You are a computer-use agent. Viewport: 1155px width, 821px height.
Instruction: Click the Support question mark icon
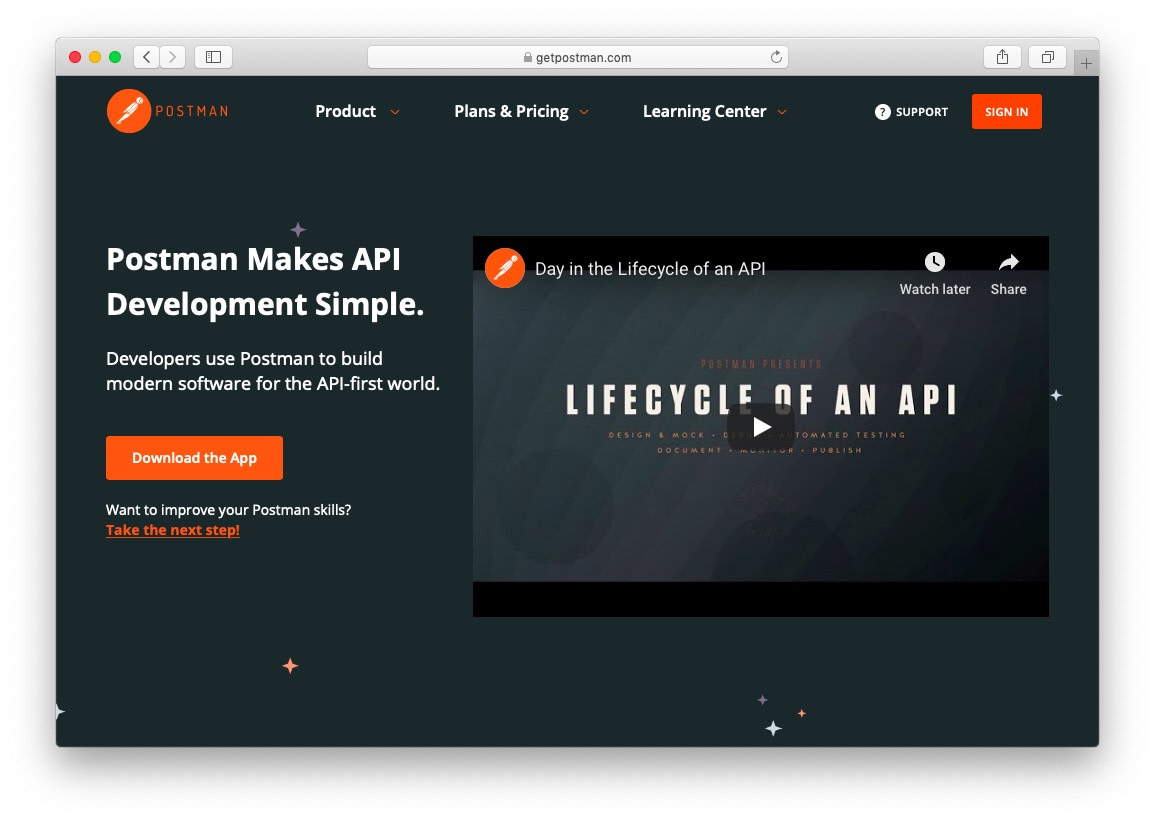pyautogui.click(x=882, y=112)
